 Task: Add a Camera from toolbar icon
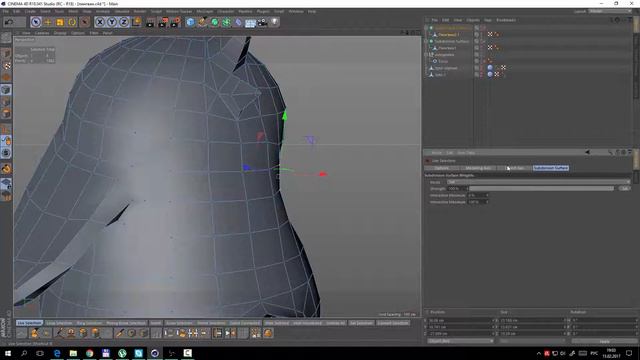click(262, 22)
